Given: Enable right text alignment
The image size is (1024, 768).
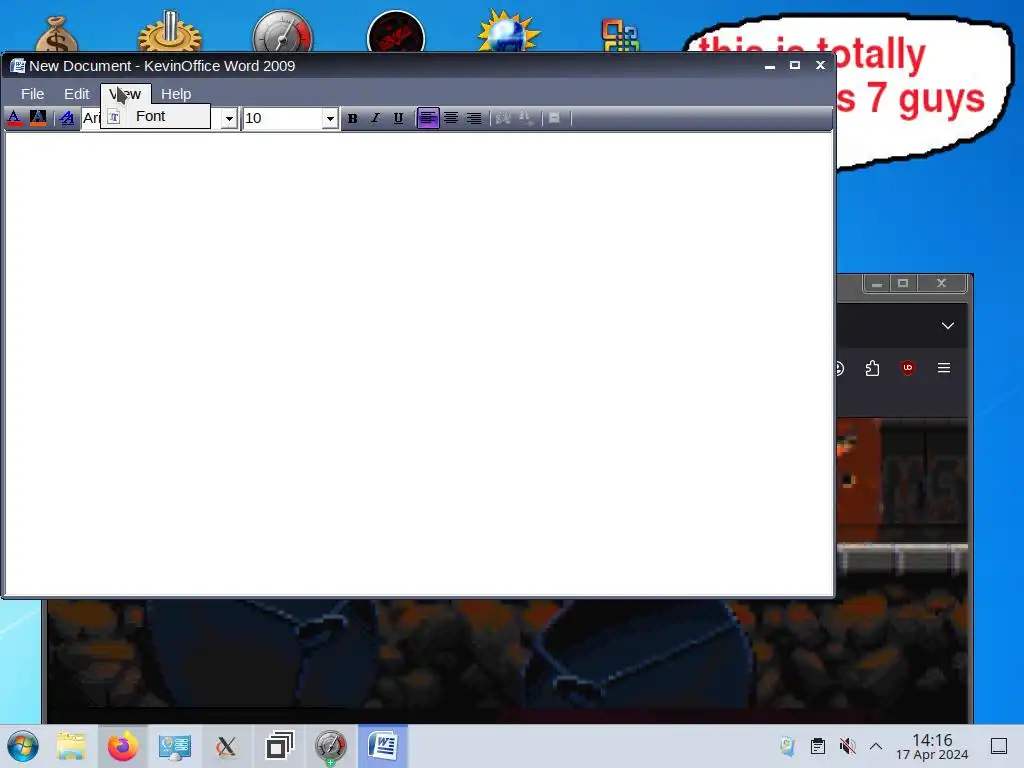Looking at the screenshot, I should point(474,118).
